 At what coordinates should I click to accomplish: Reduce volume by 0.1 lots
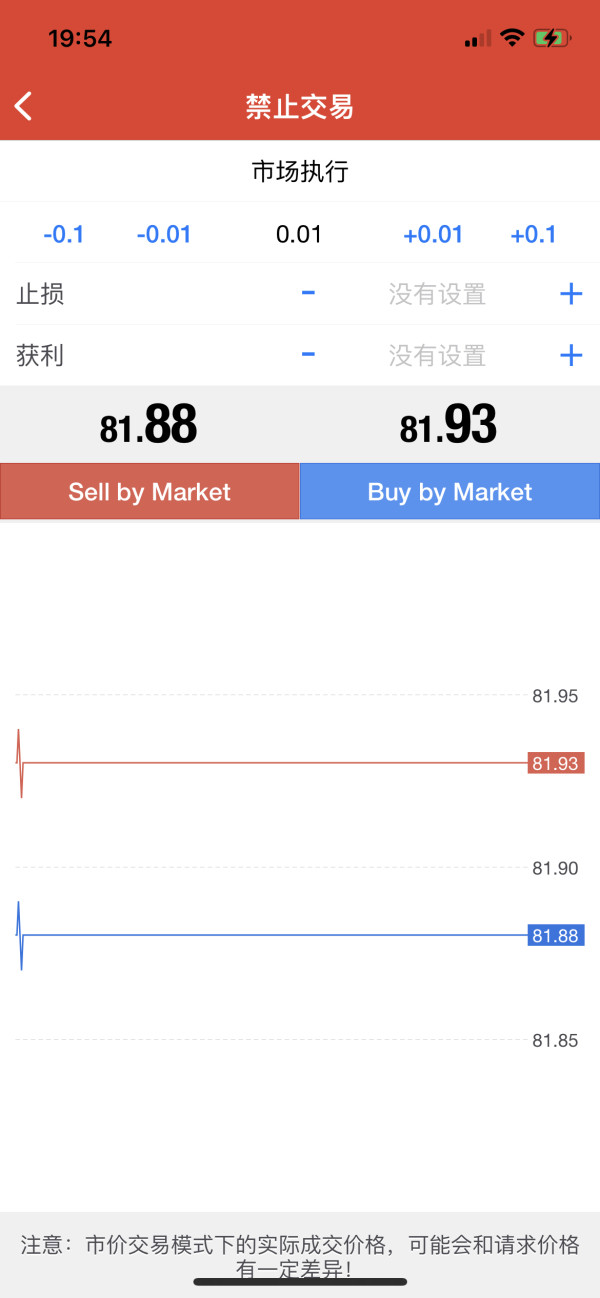coord(64,235)
